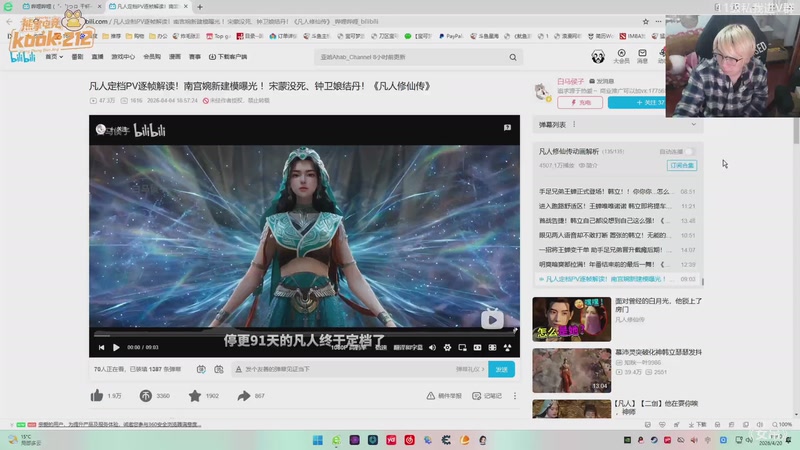This screenshot has width=800, height=450.
Task: Focus the Bilibili search box
Action: (x=411, y=57)
